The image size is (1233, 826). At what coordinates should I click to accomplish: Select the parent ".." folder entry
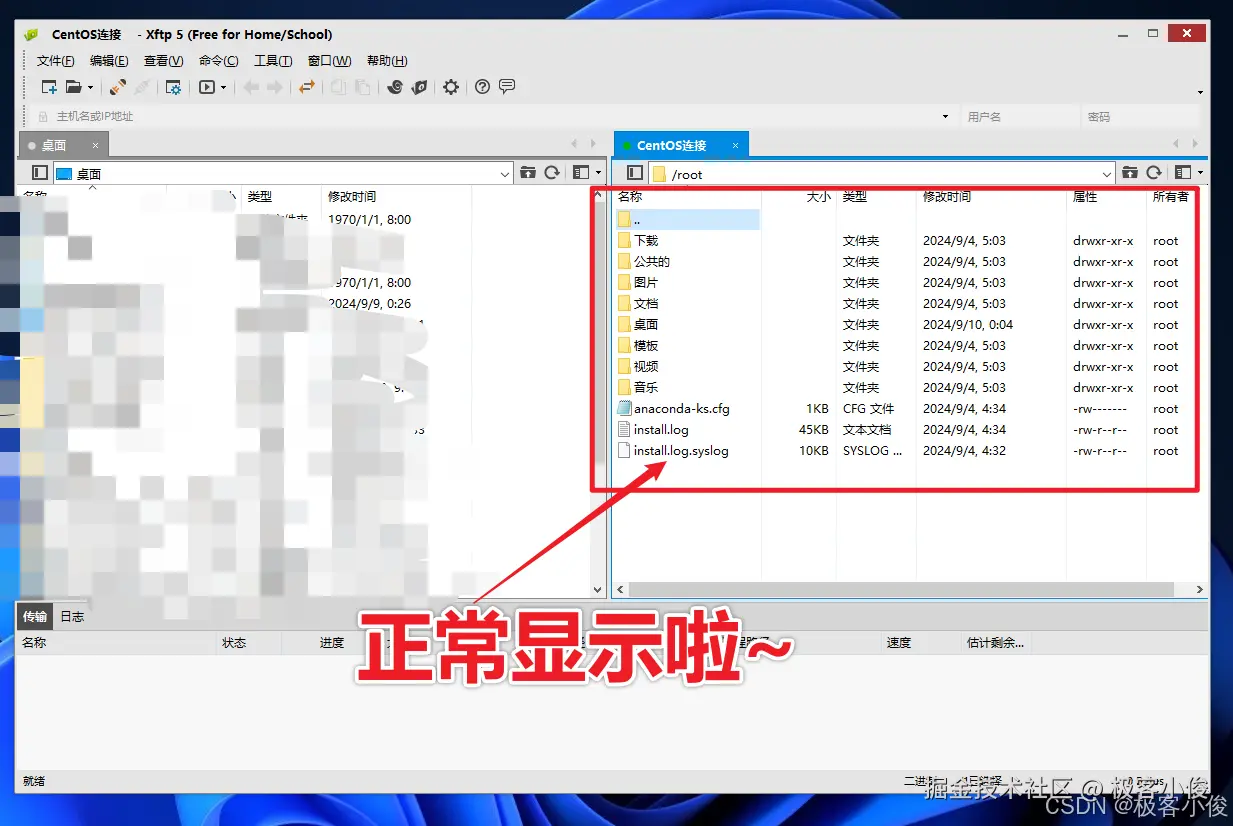point(688,219)
